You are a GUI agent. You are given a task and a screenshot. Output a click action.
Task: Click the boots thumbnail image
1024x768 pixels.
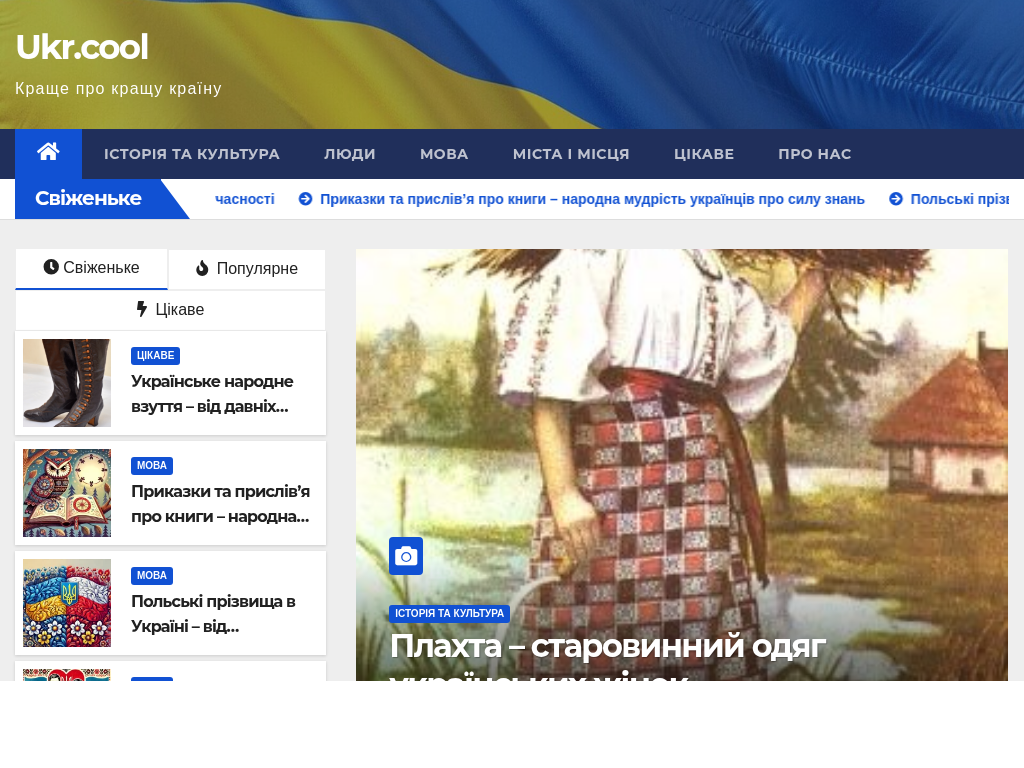coord(67,383)
